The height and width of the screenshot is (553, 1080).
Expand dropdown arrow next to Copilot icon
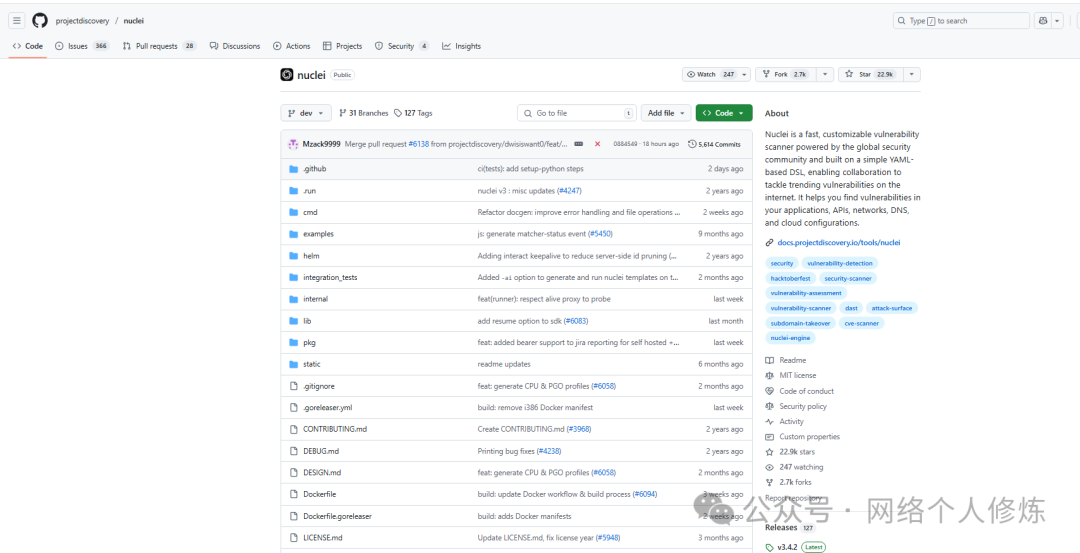[x=1058, y=21]
